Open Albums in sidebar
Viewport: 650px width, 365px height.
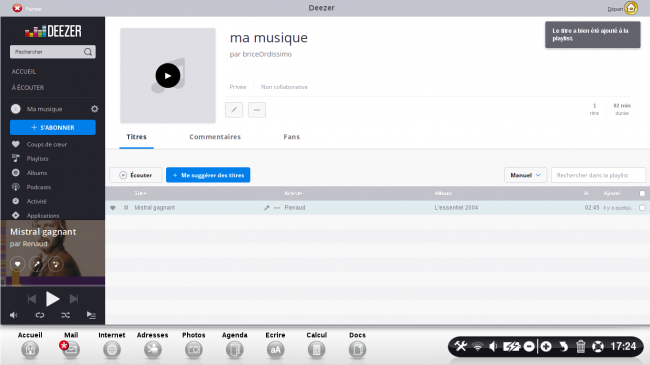(x=37, y=173)
